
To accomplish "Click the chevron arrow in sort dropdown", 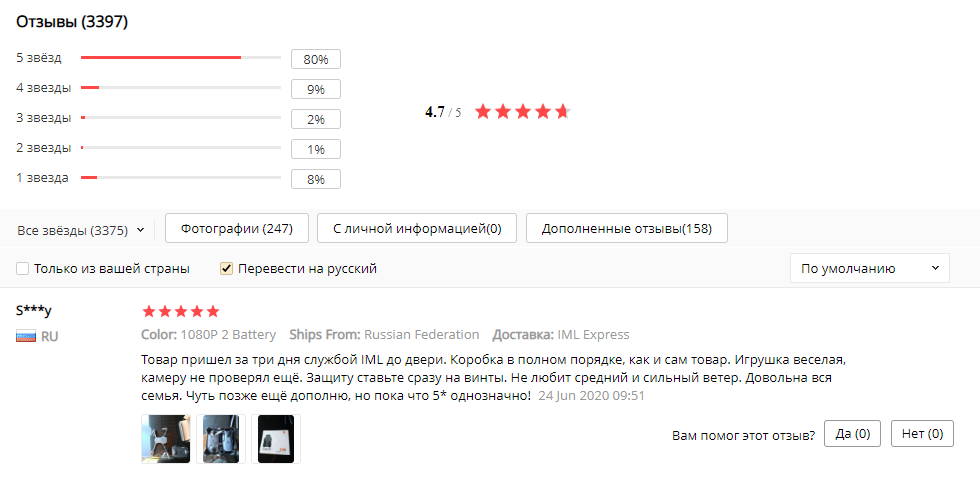I will coord(935,268).
